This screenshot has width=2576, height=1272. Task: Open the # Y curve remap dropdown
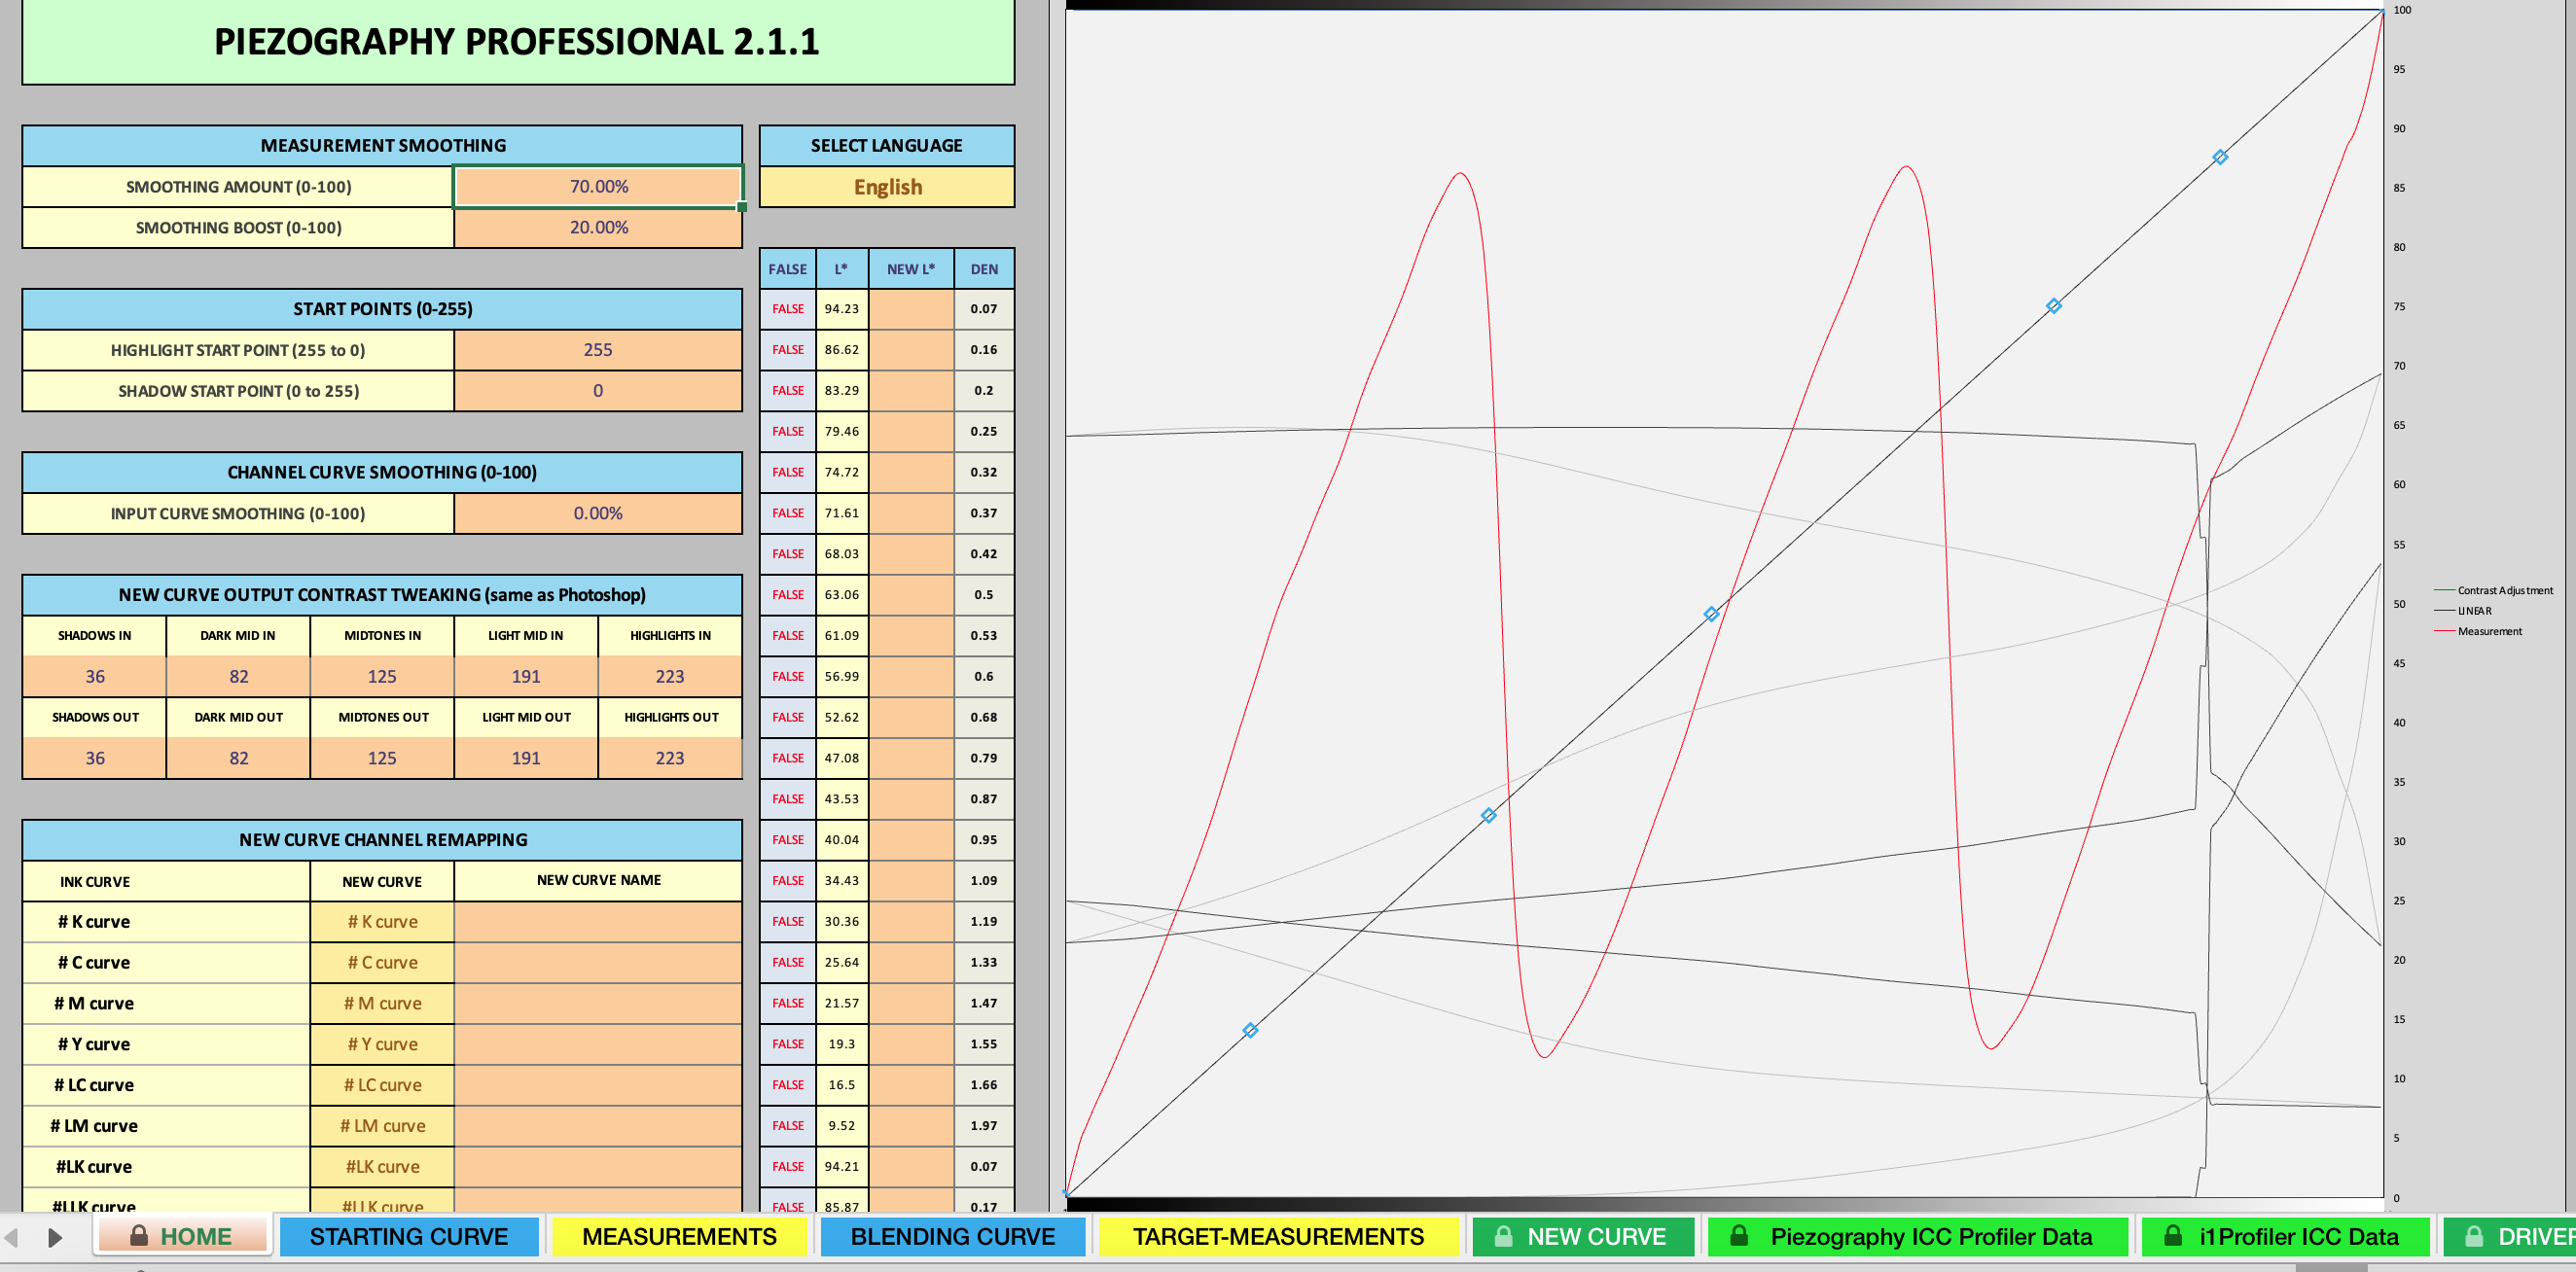pos(382,1045)
